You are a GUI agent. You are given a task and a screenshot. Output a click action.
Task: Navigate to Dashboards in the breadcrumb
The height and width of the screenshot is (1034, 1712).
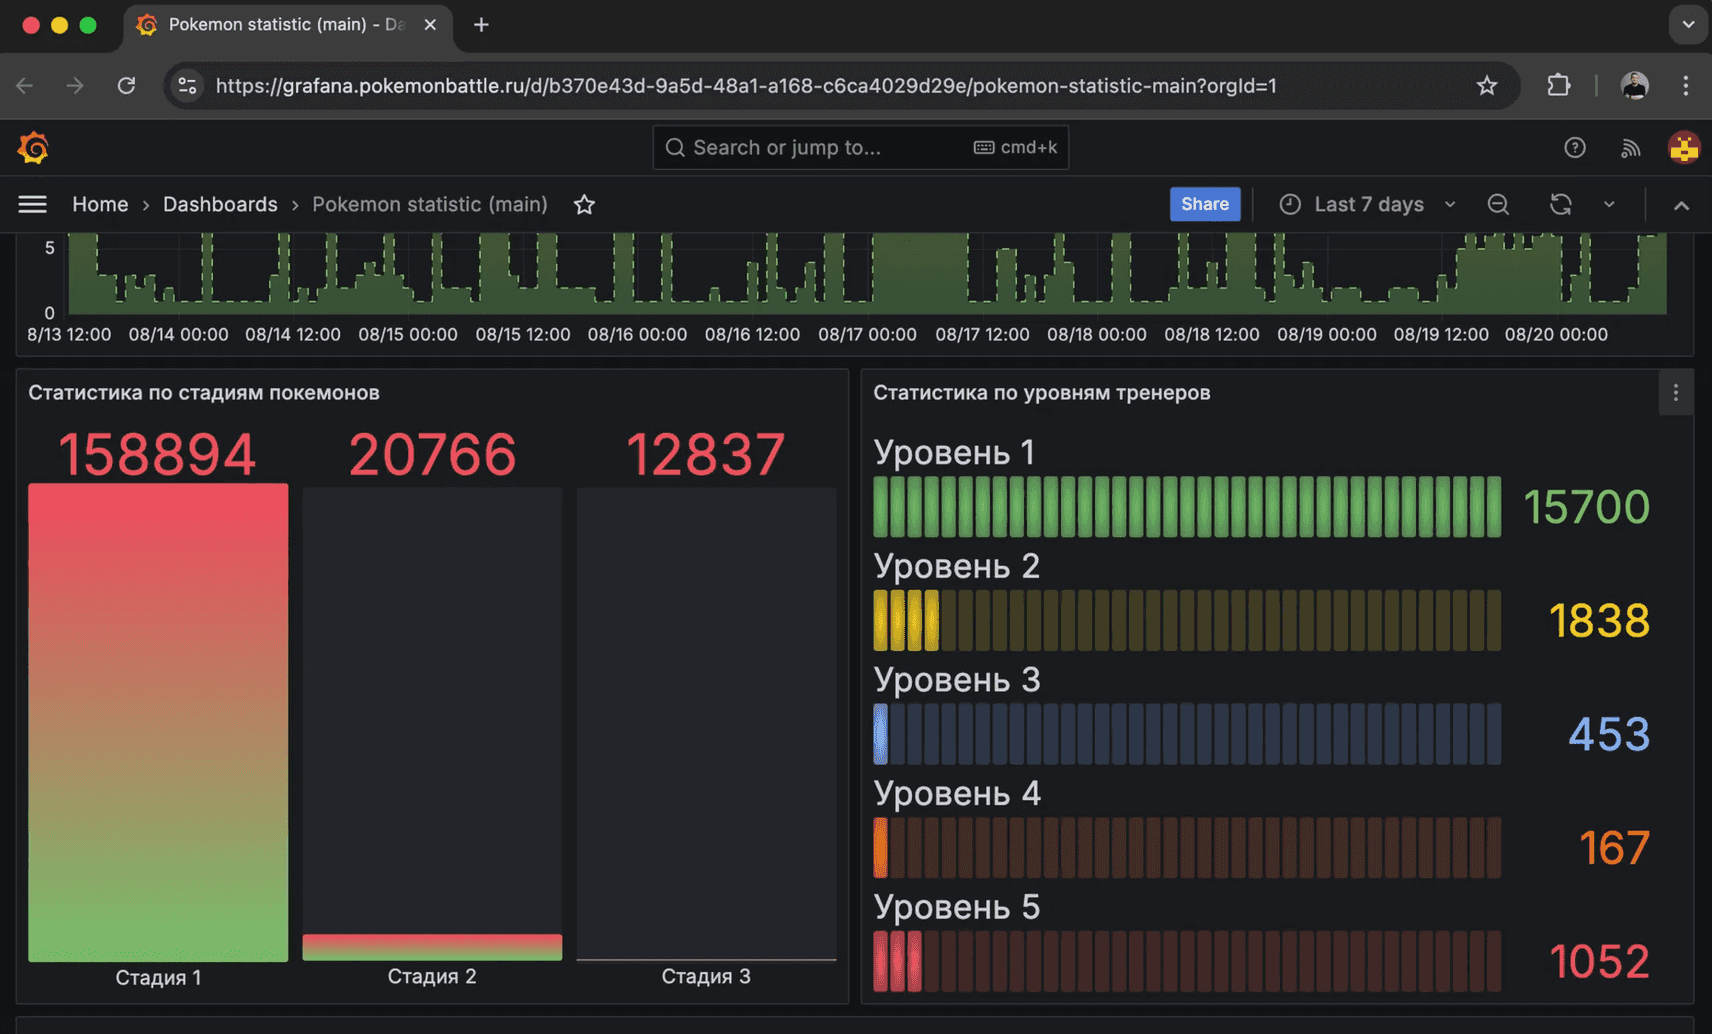220,205
